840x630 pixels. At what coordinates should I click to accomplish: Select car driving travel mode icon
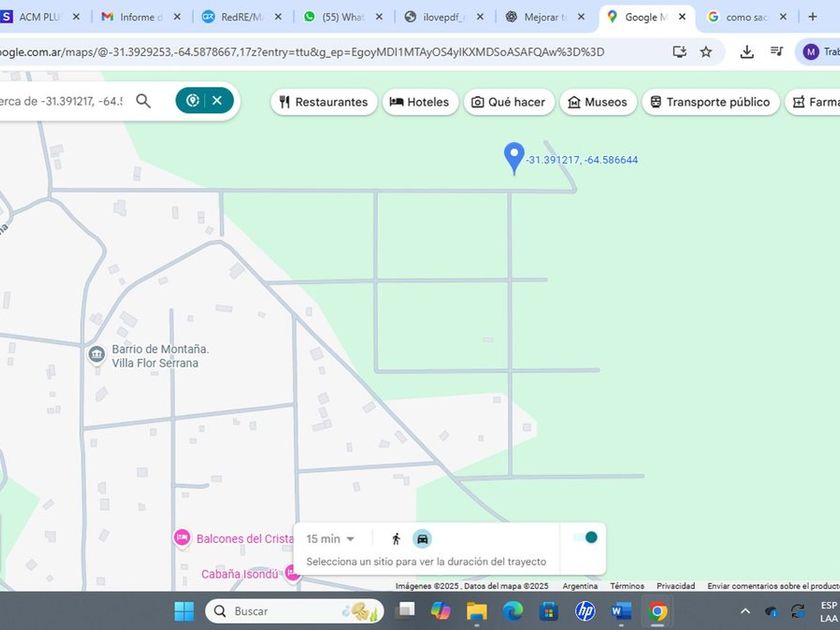point(422,539)
